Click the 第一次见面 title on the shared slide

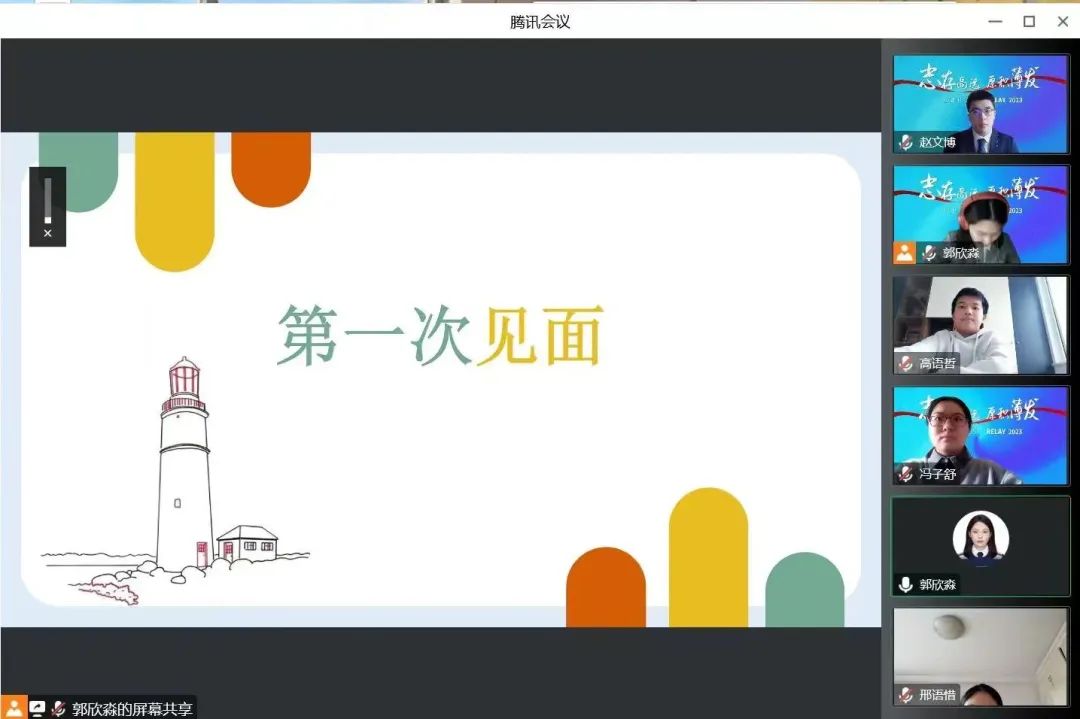440,336
